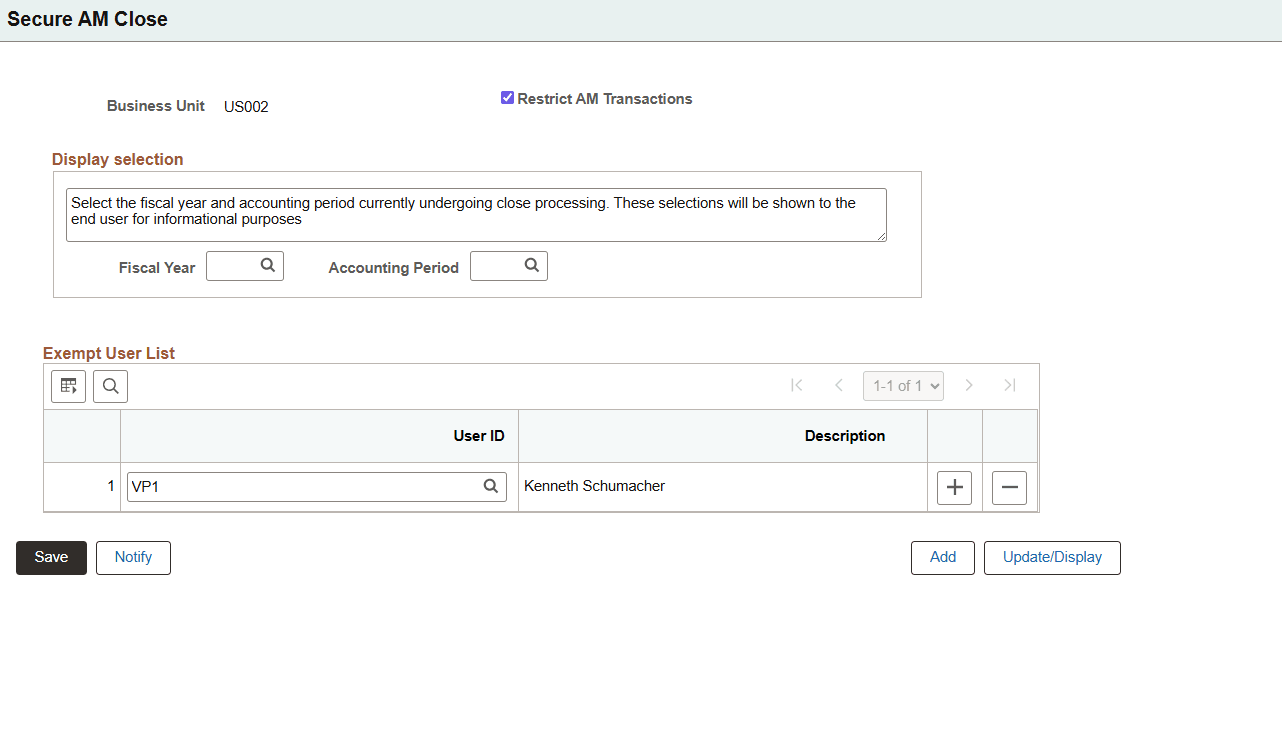Uncheck Restrict AM Transactions checkbox
This screenshot has width=1282, height=734.
(x=508, y=98)
